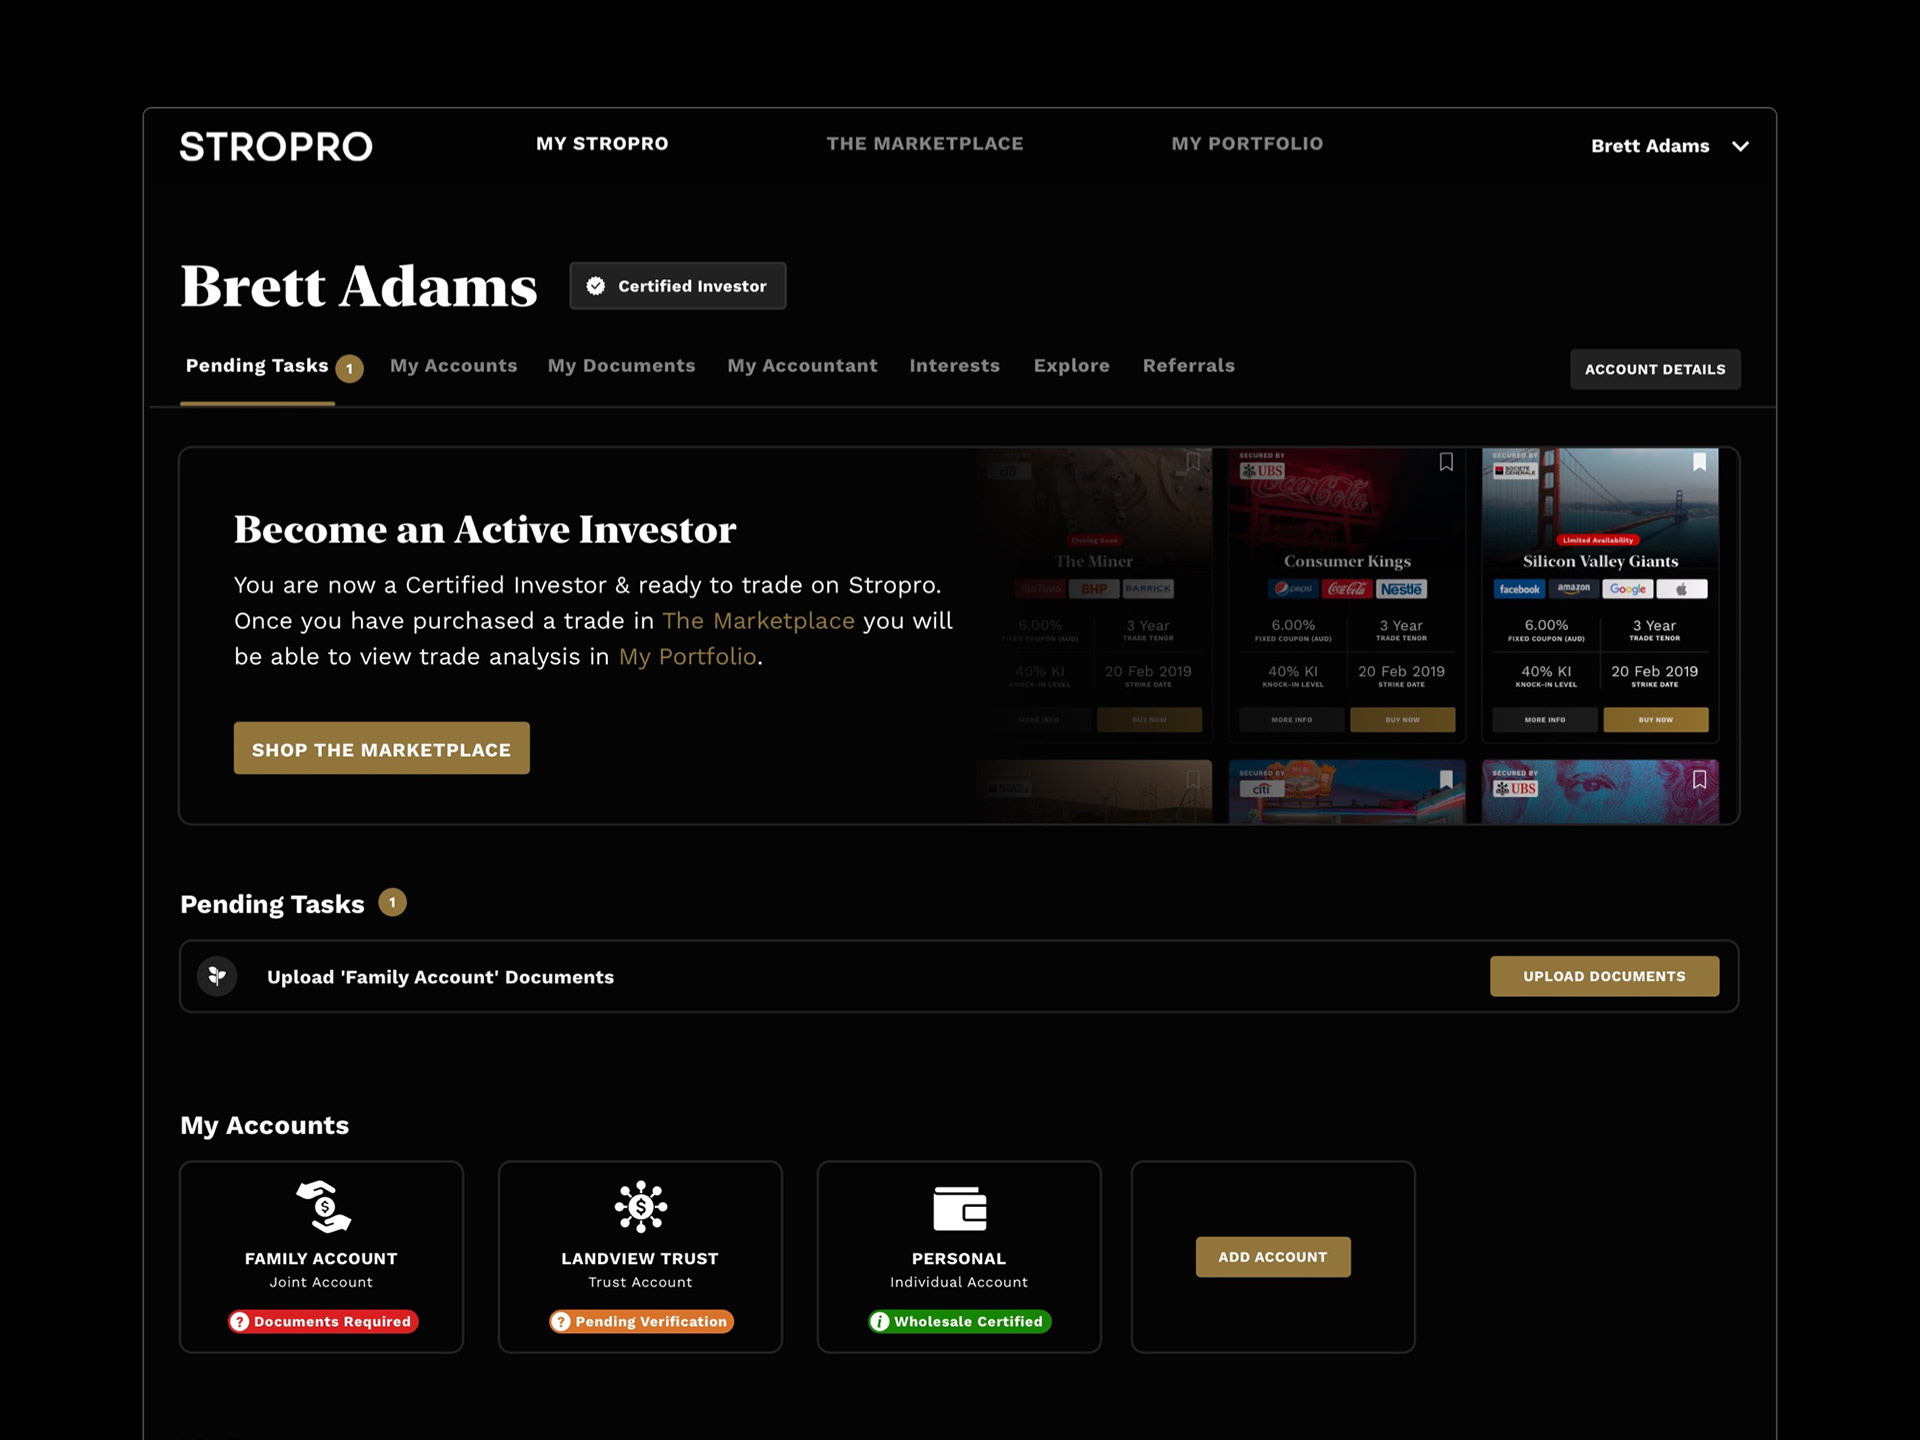
Task: Click the Documents Required status badge
Action: [x=323, y=1322]
